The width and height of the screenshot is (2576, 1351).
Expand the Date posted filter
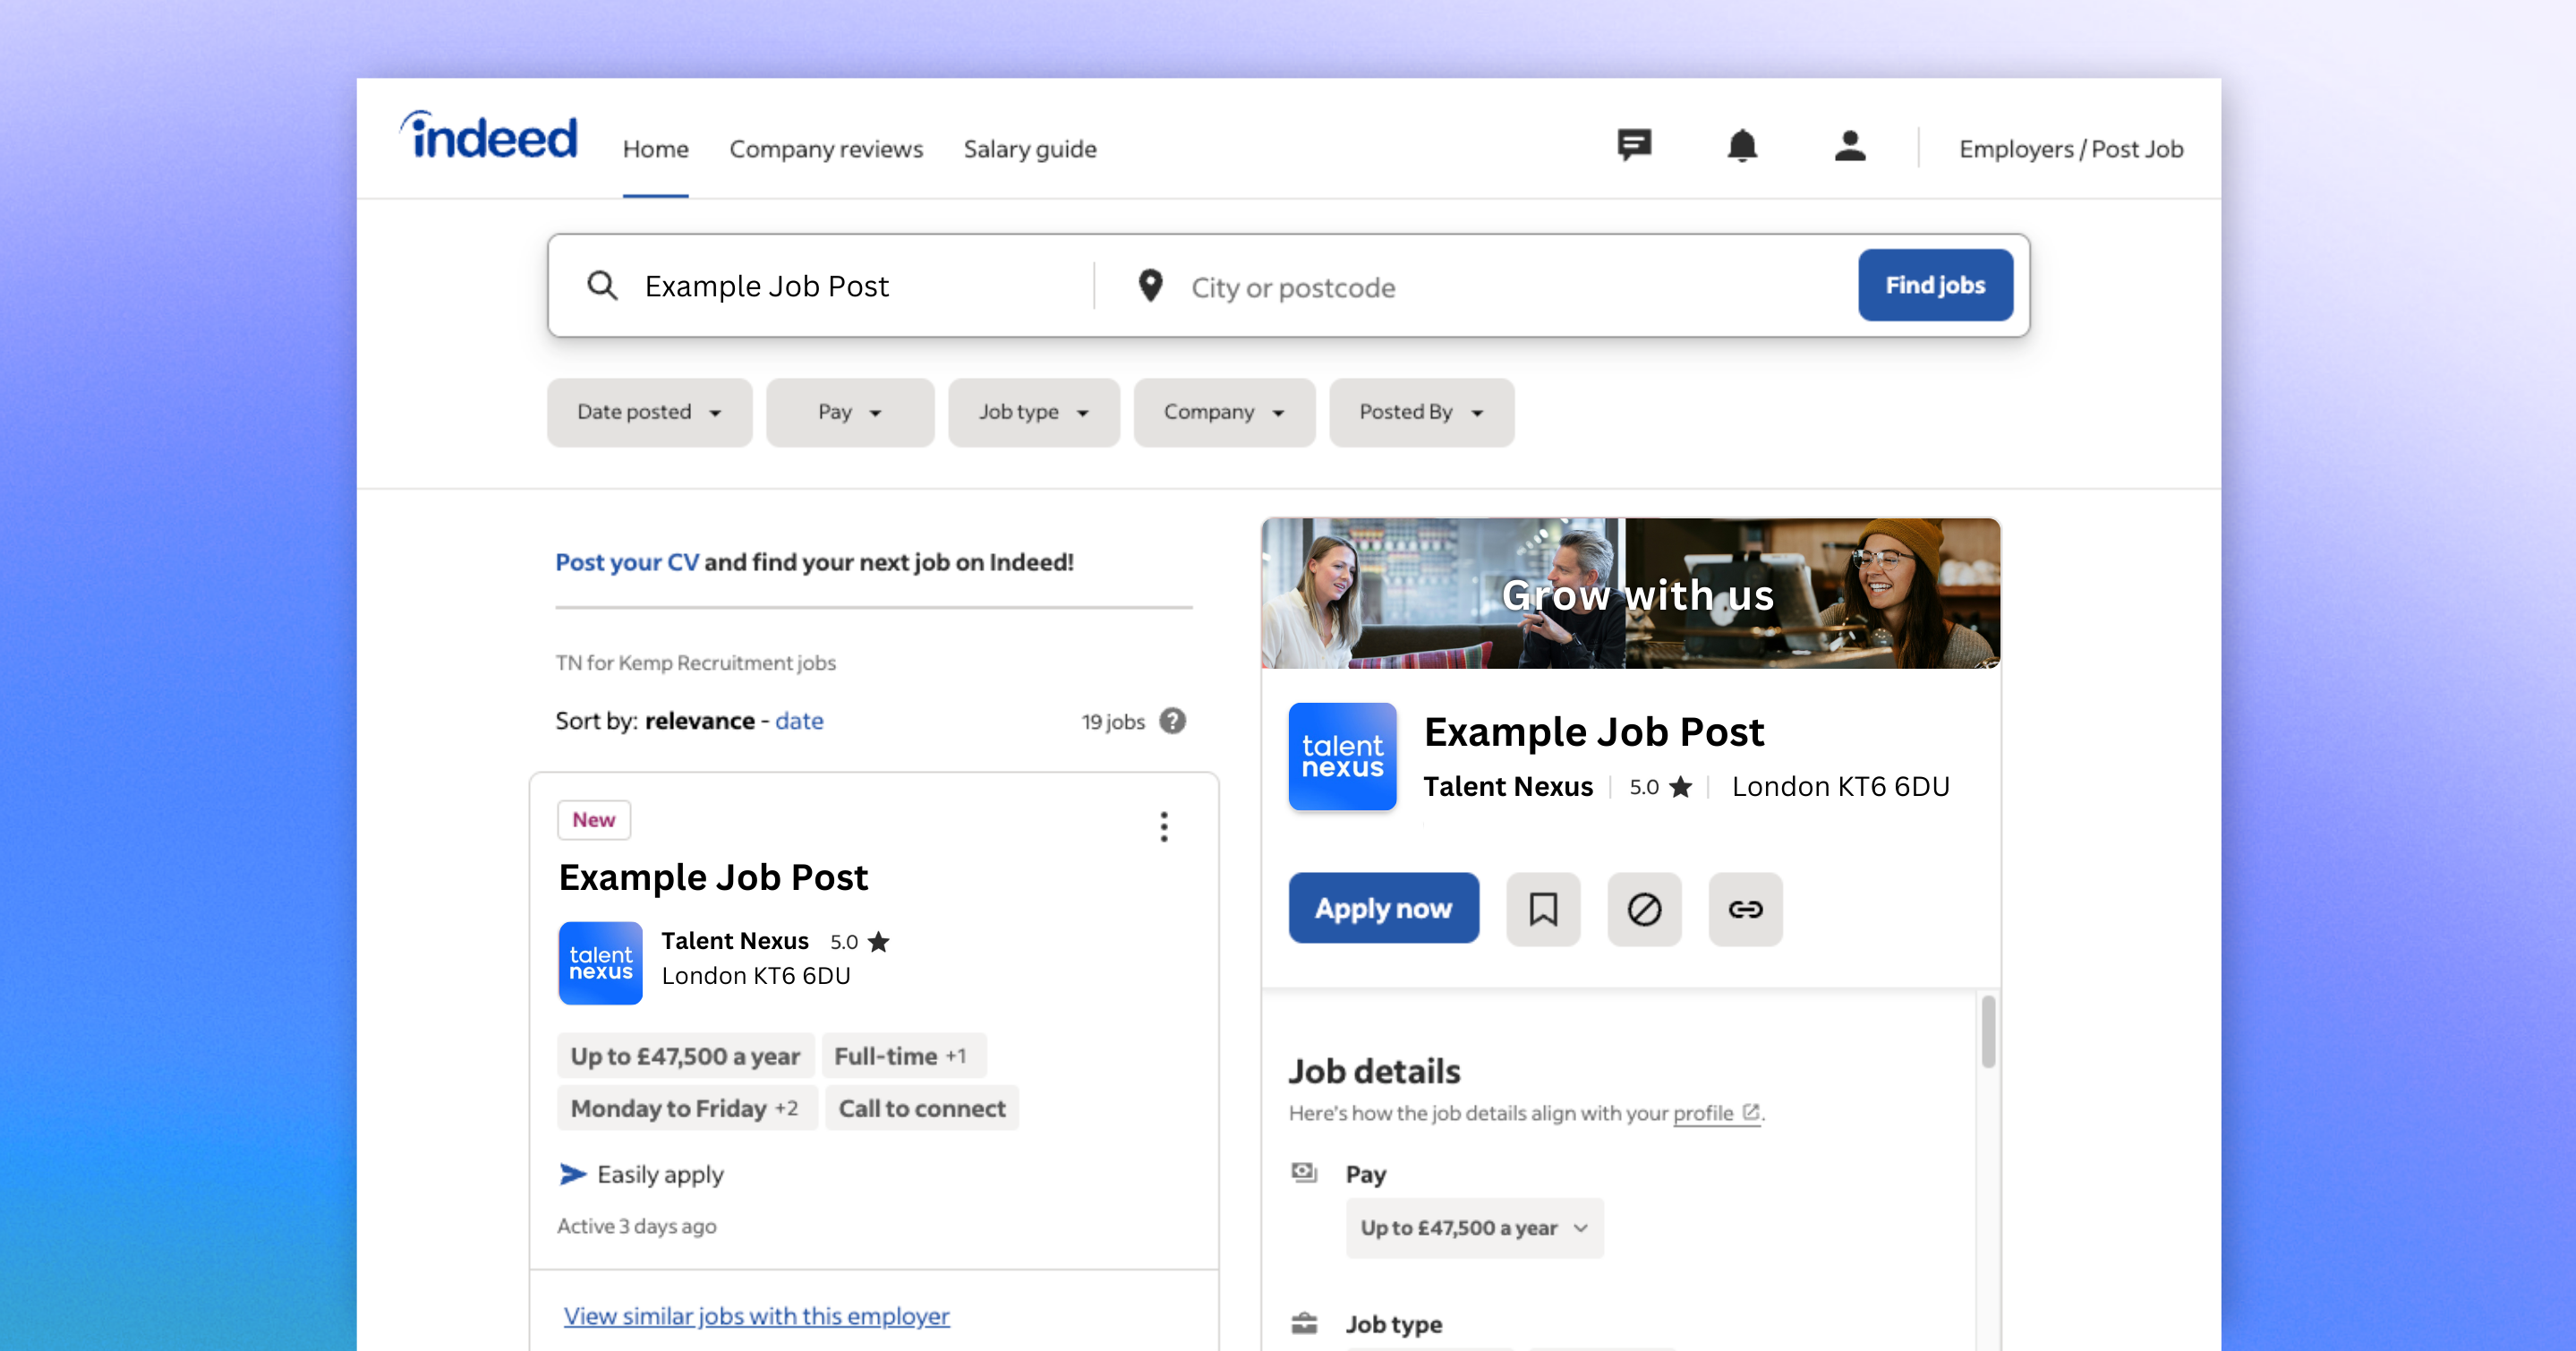point(649,412)
